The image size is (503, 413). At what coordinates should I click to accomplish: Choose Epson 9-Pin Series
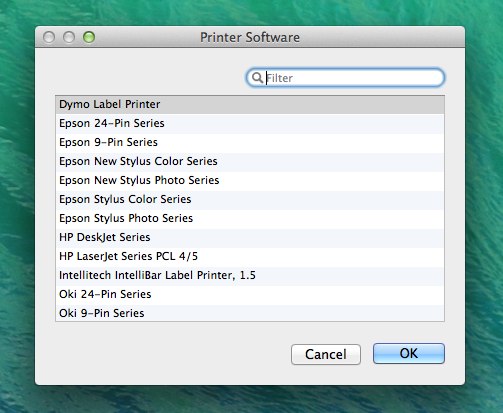(x=250, y=143)
